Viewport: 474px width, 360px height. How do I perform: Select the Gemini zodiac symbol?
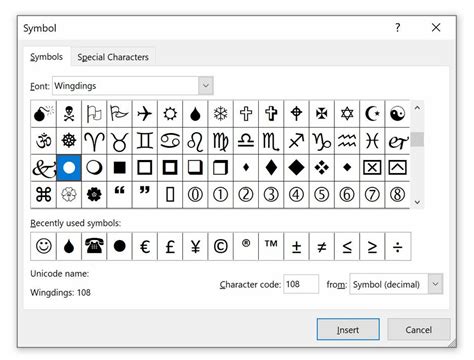(x=145, y=141)
